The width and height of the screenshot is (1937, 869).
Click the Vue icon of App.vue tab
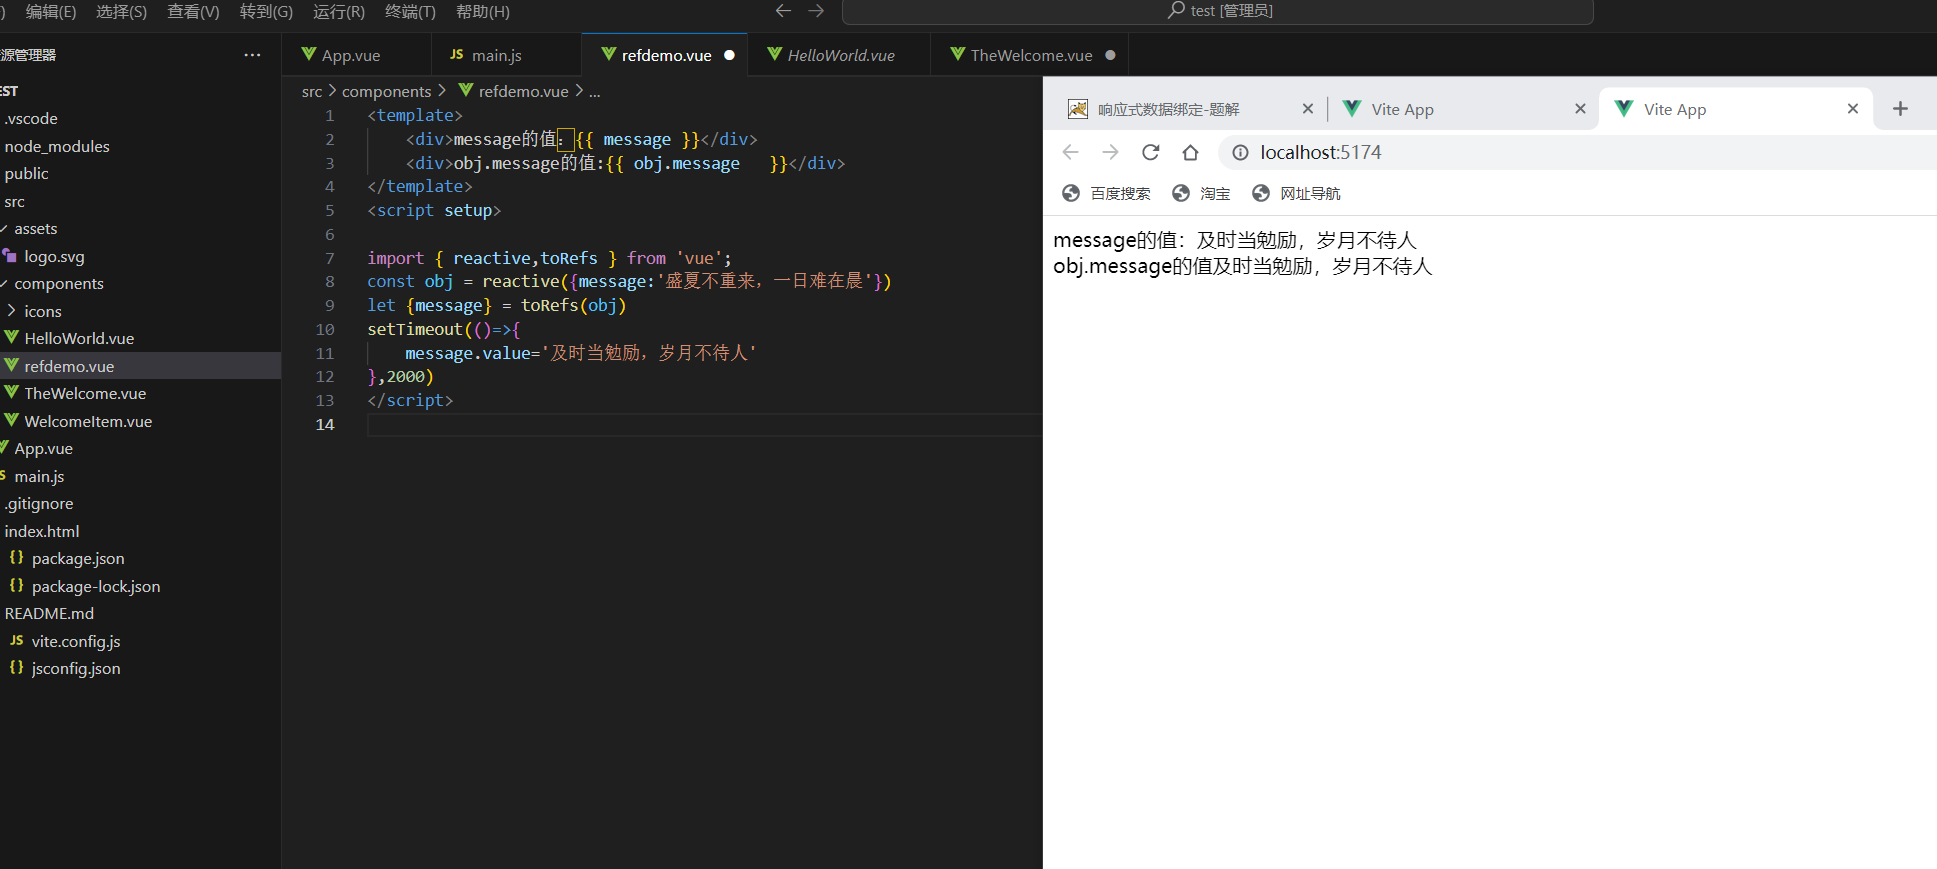pyautogui.click(x=309, y=54)
